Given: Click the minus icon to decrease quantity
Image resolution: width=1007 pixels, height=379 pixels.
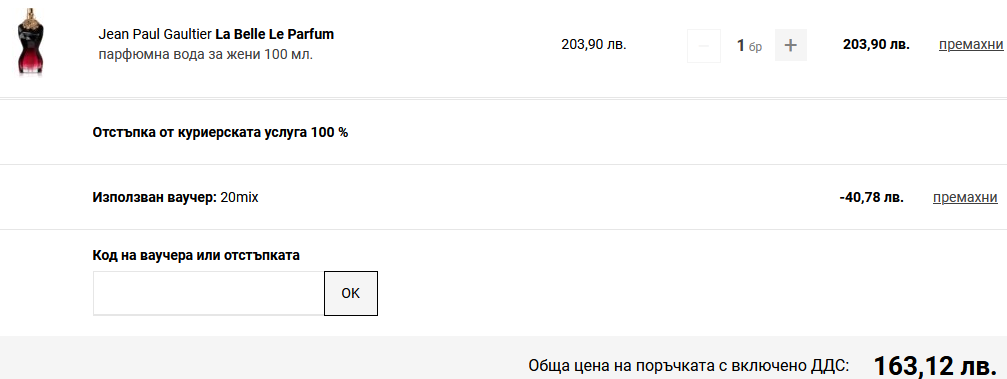Looking at the screenshot, I should coord(704,45).
